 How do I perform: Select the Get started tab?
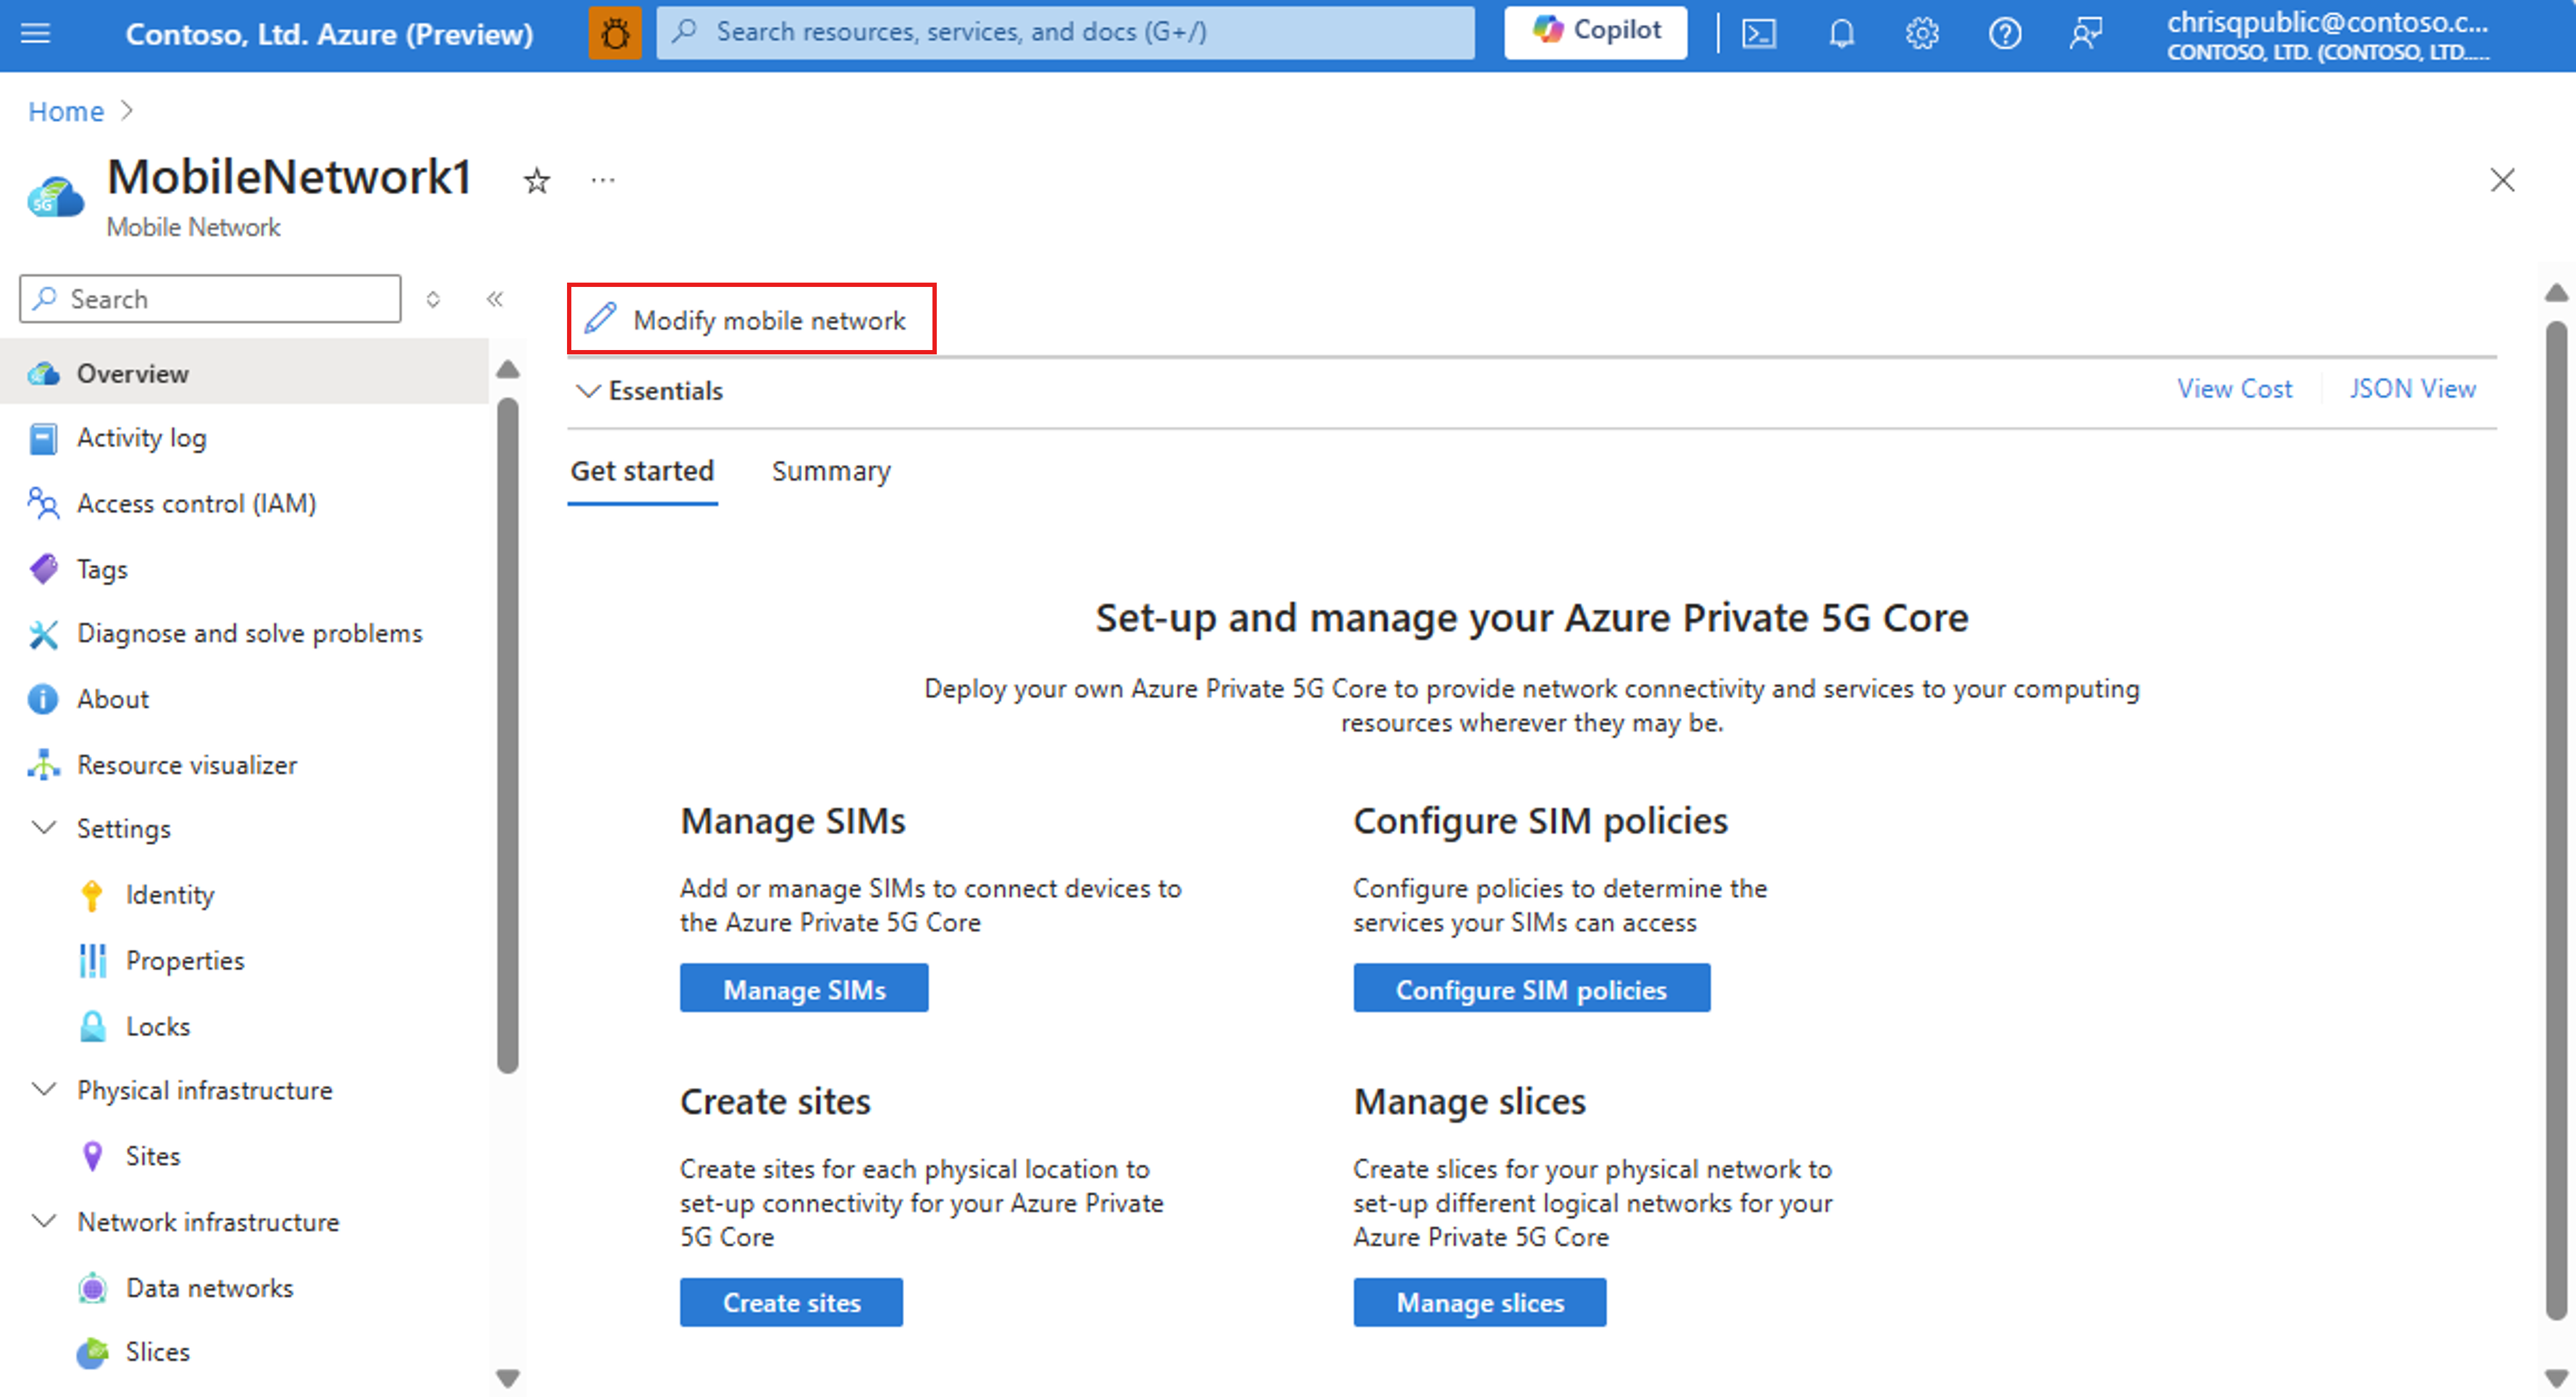tap(643, 469)
